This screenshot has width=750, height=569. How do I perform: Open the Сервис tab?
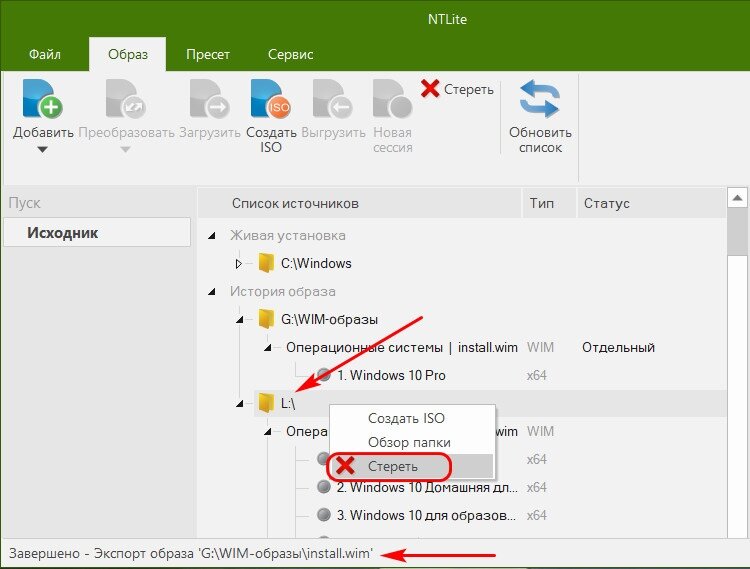tap(290, 54)
